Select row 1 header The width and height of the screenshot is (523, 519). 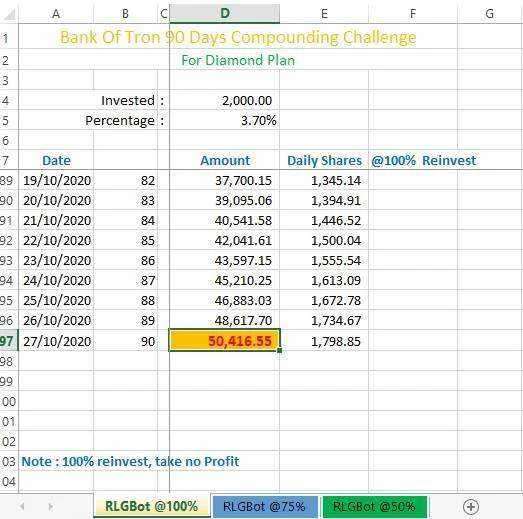9,38
